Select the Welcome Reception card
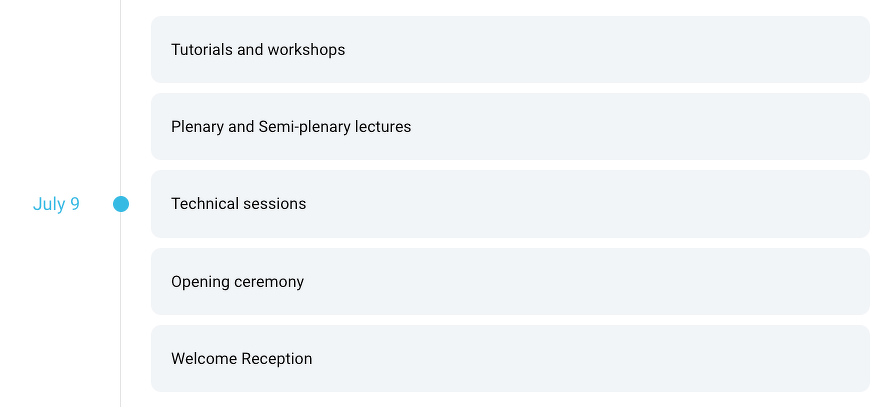Screen dimensions: 886x407 tap(510, 359)
